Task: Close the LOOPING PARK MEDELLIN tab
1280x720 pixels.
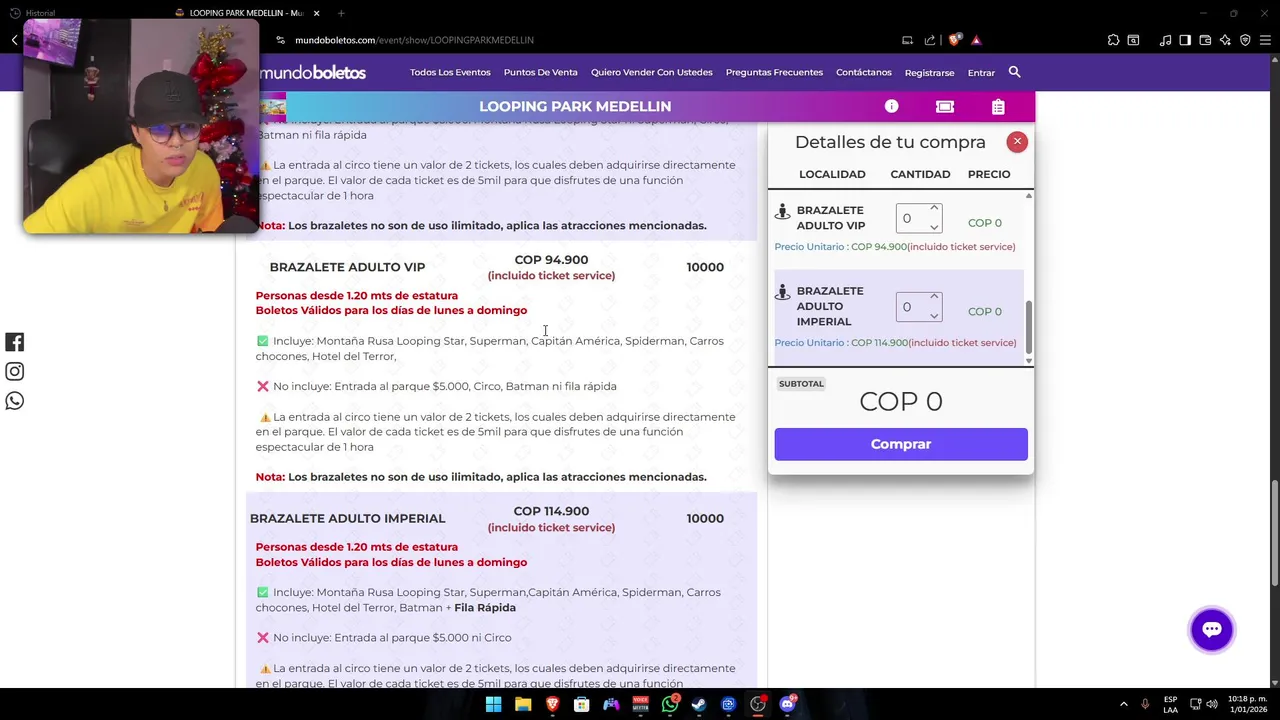Action: (x=317, y=13)
